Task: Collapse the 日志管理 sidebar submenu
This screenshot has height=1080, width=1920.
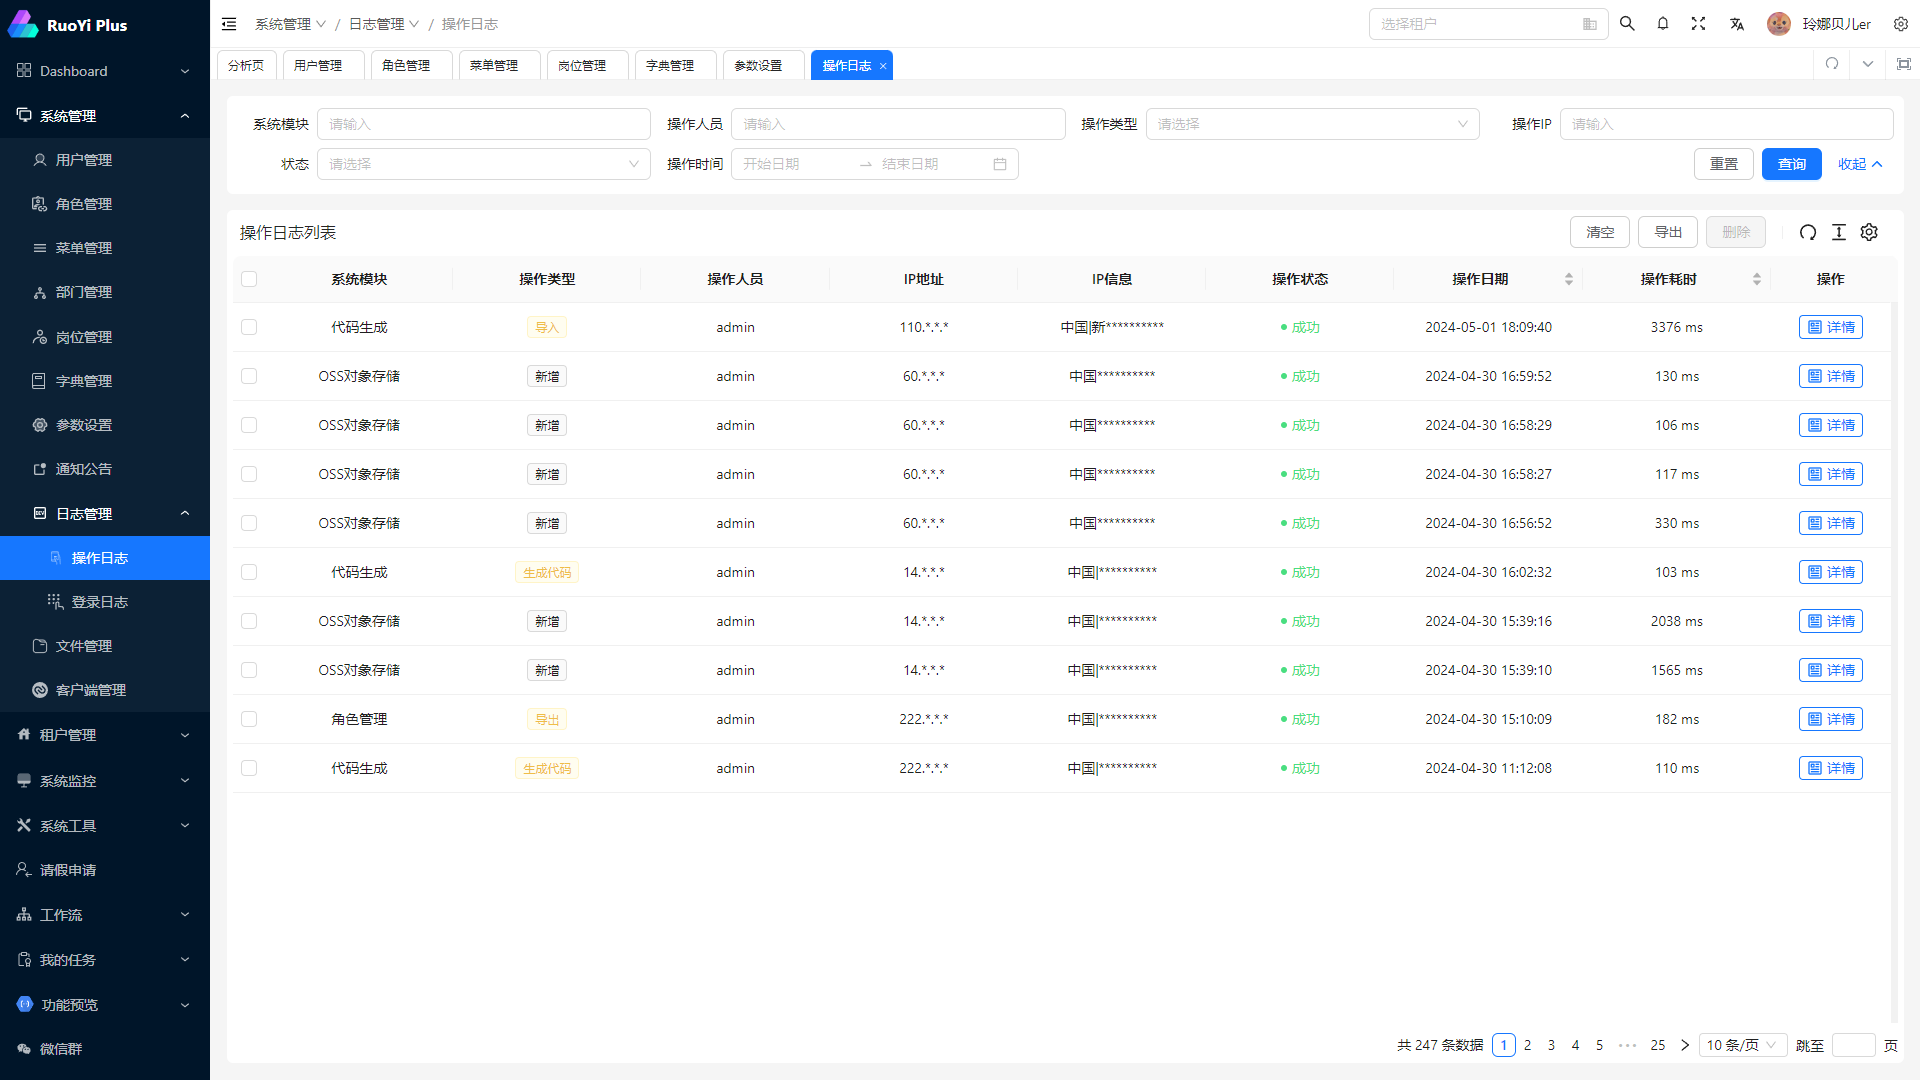Action: [x=105, y=514]
